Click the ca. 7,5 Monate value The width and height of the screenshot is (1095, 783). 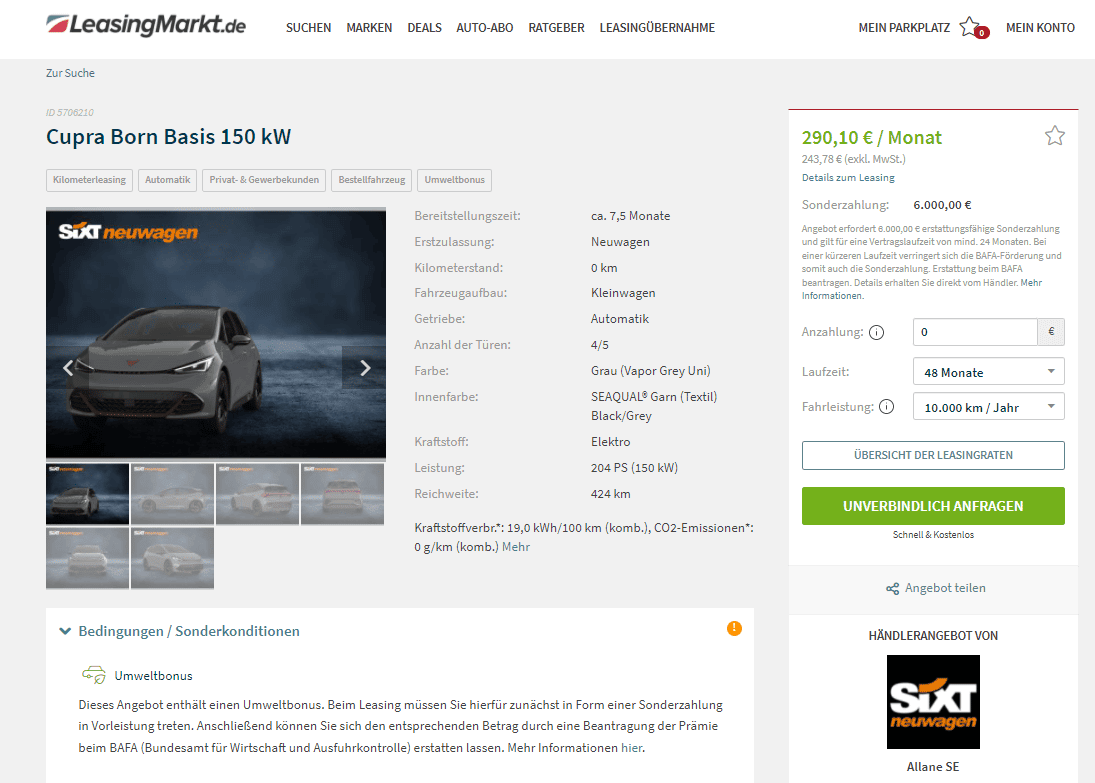pyautogui.click(x=631, y=216)
